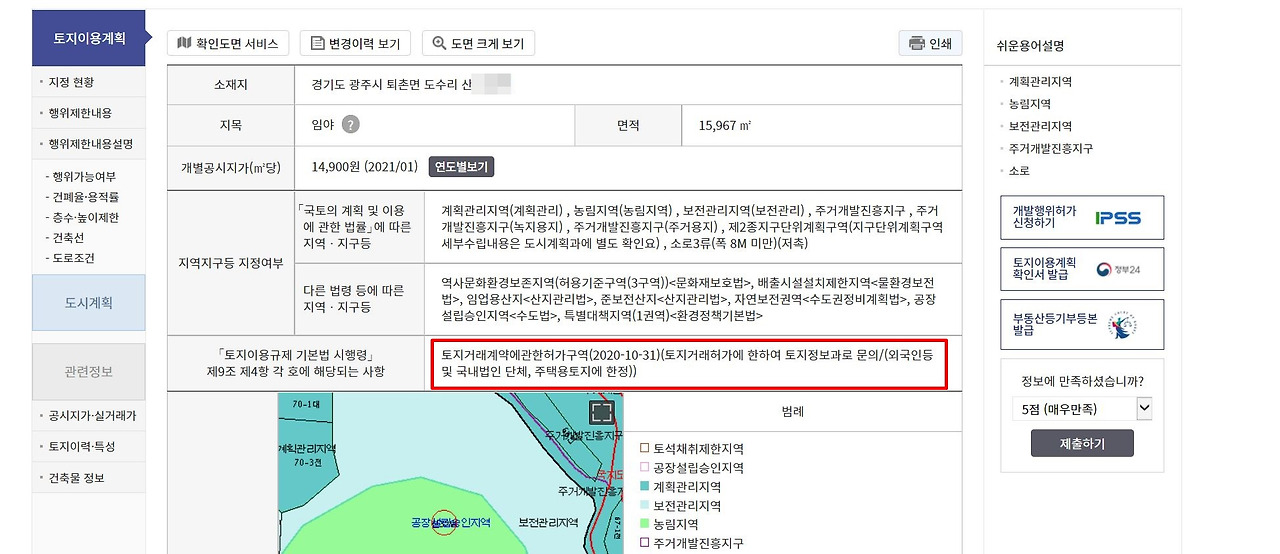
Task: Click 토지이용계획 확인서 발급 banner
Action: coord(1082,270)
